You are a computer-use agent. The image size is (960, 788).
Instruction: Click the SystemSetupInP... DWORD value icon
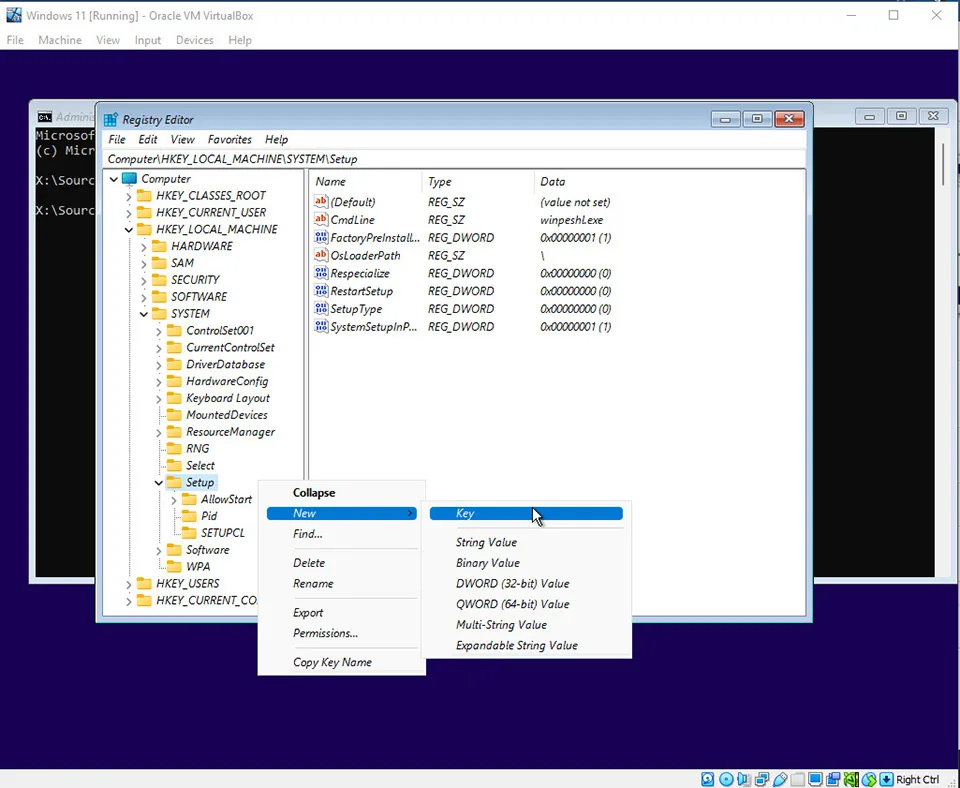click(321, 326)
